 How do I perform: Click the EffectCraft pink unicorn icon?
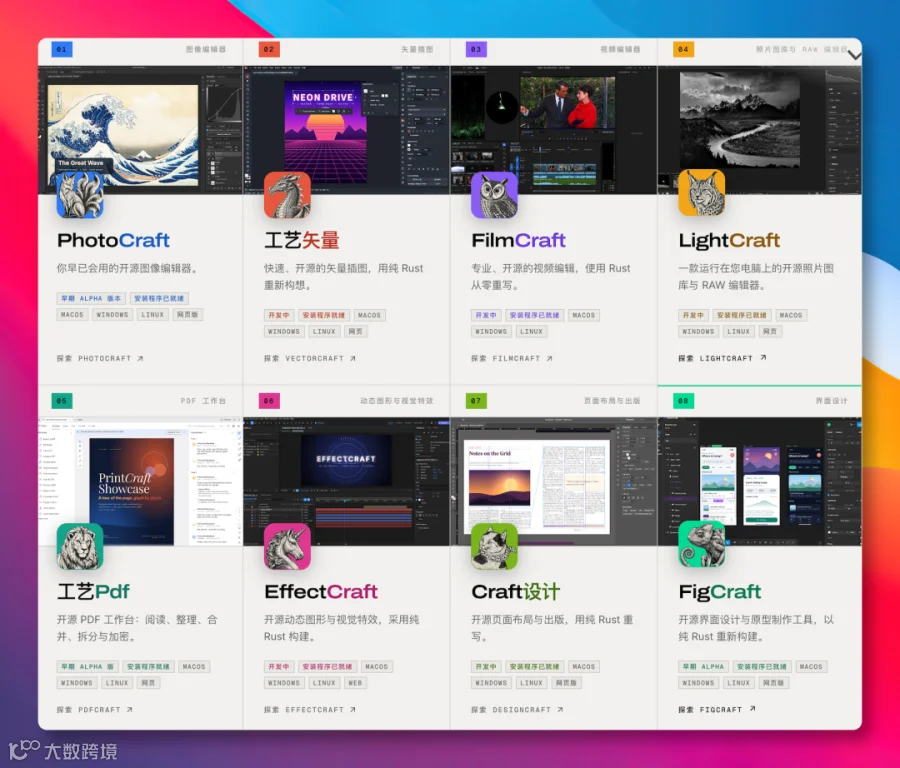point(287,546)
